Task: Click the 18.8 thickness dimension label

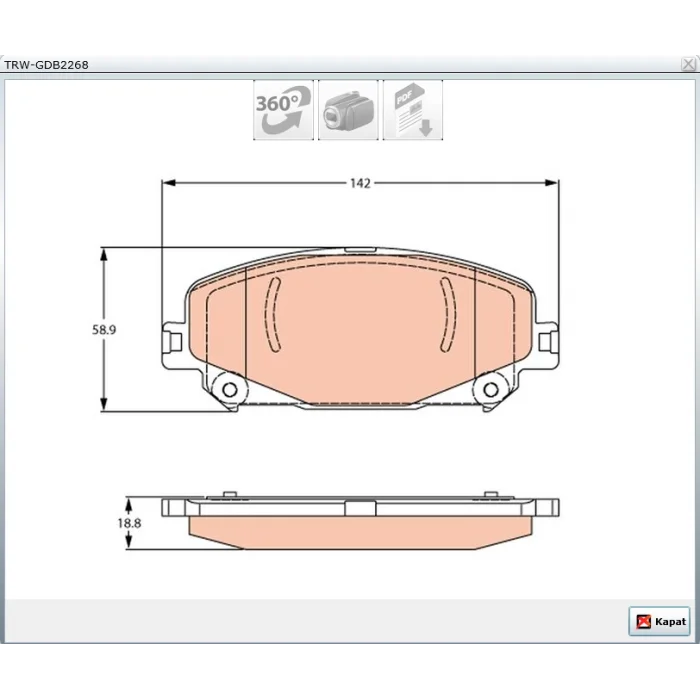Action: 129,523
